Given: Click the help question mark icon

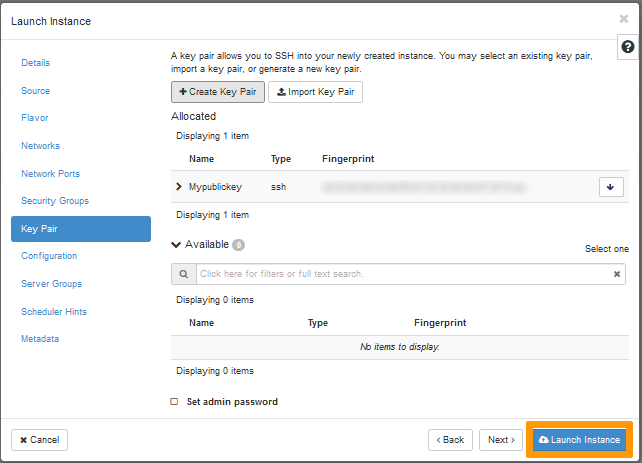Looking at the screenshot, I should (x=628, y=47).
